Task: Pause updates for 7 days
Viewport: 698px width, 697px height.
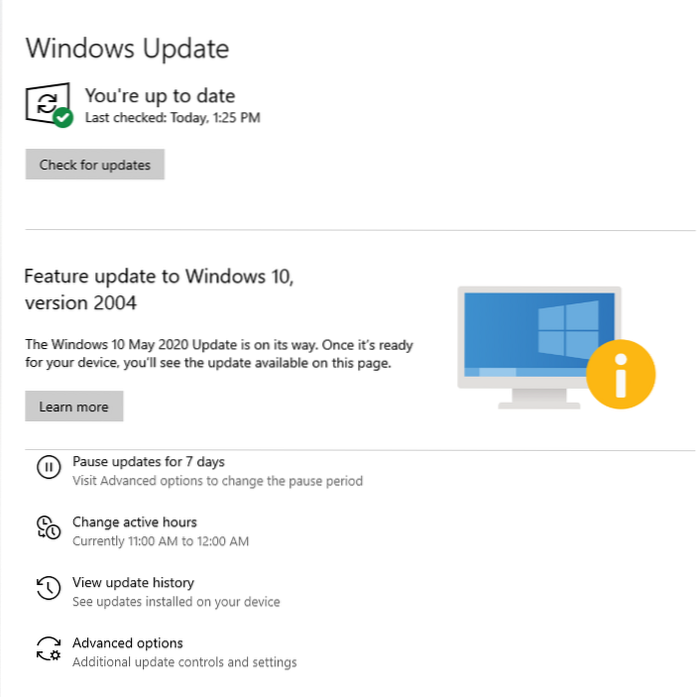Action: (148, 462)
